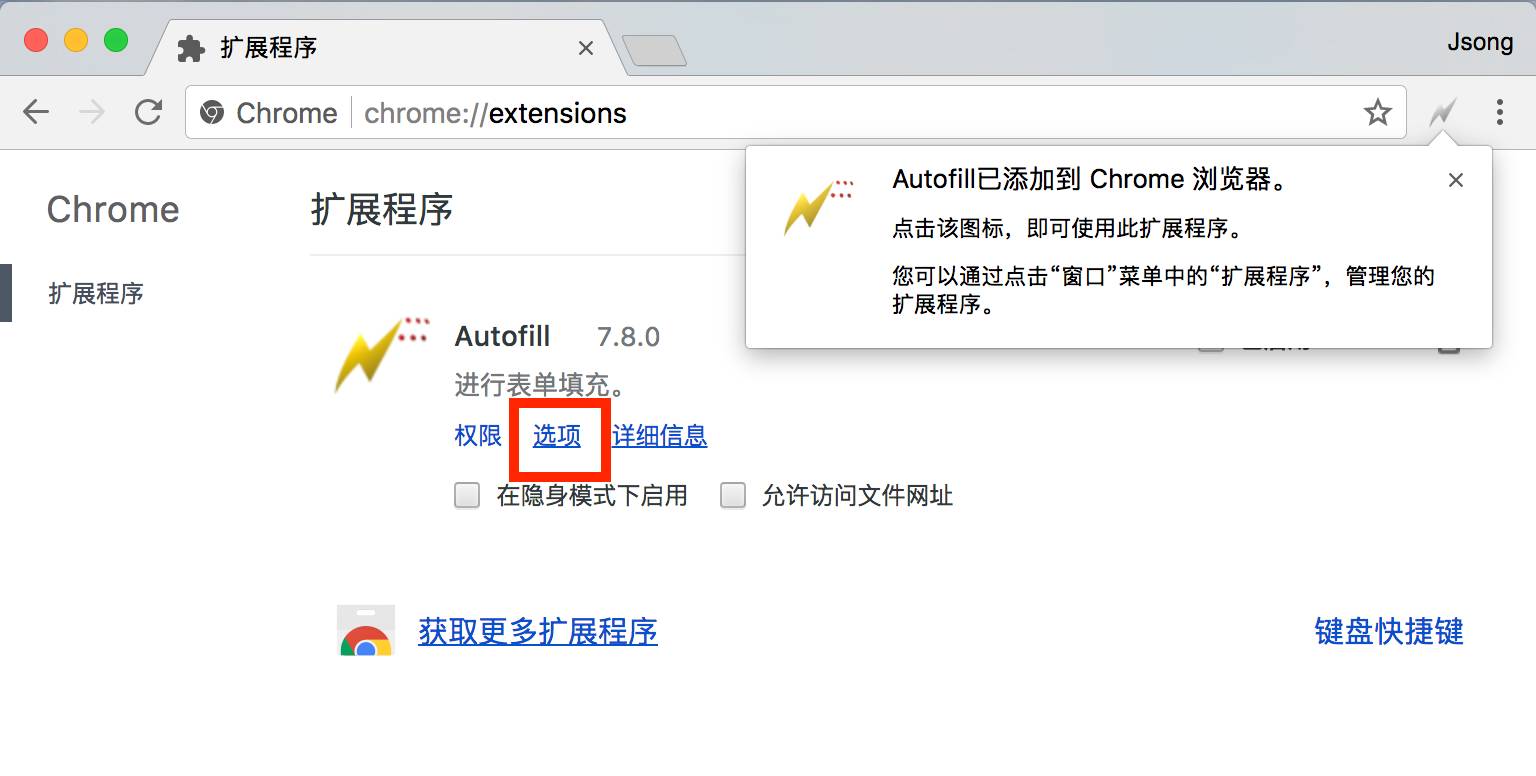Dismiss the Autofill added notification popup
1536x776 pixels.
click(1456, 180)
